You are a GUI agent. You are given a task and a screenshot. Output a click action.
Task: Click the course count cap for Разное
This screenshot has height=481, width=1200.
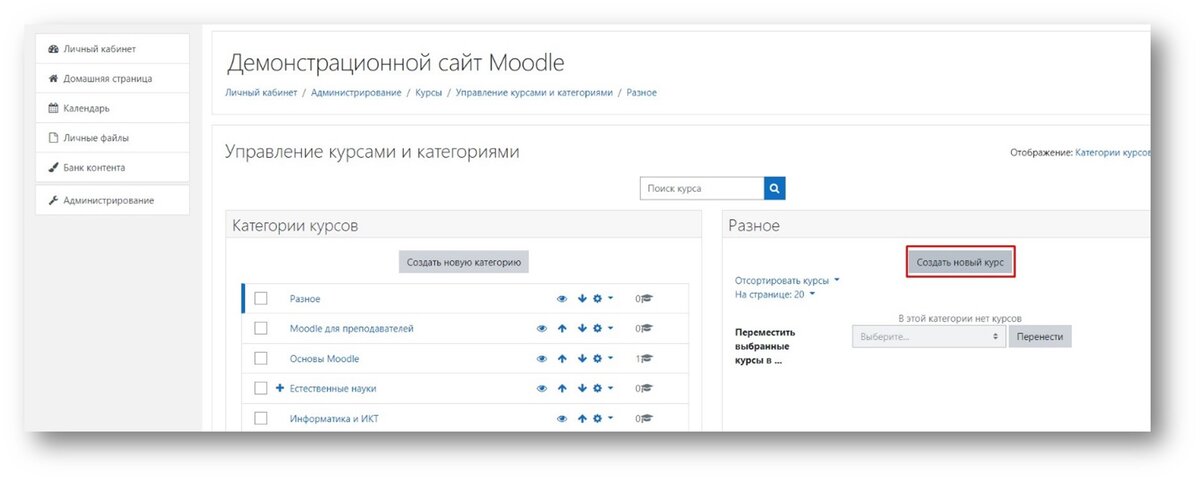[x=646, y=298]
